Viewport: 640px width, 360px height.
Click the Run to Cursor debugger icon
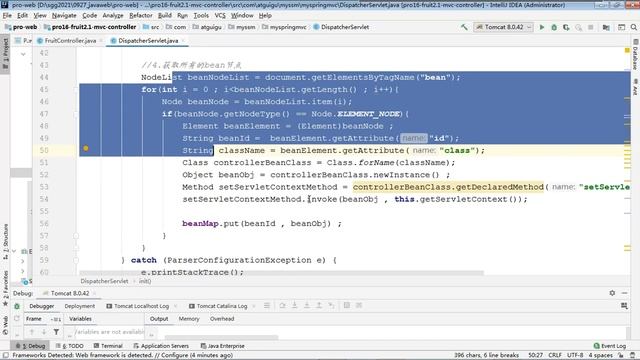[331, 305]
